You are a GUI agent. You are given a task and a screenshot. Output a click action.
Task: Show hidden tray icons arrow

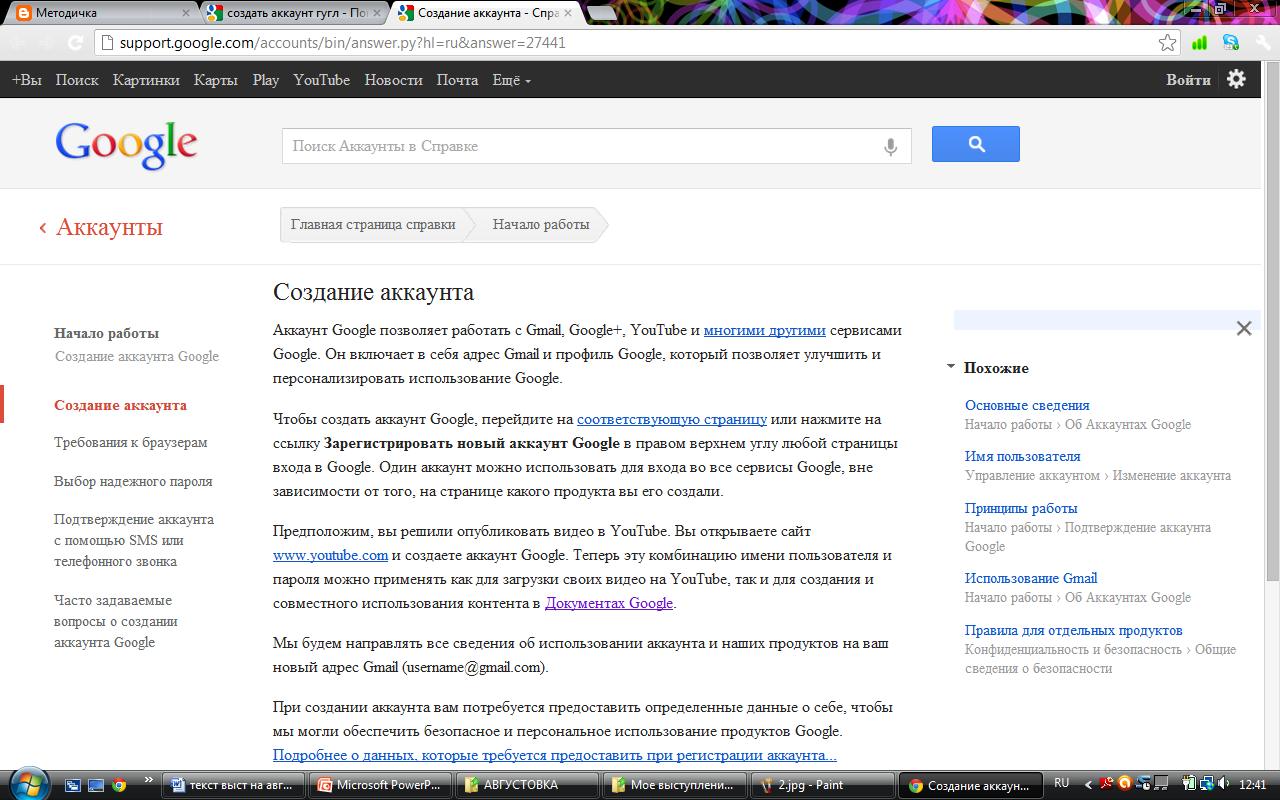[x=1088, y=785]
